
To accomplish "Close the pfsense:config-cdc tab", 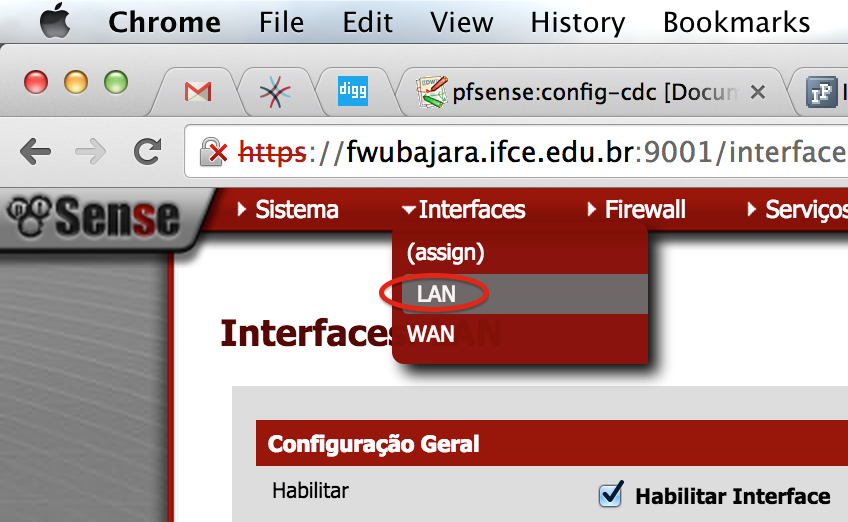I will 758,92.
